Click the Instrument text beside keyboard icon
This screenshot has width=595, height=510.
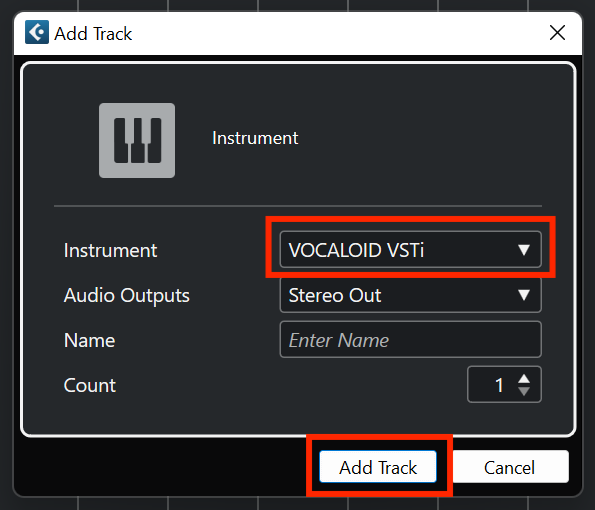pos(255,138)
